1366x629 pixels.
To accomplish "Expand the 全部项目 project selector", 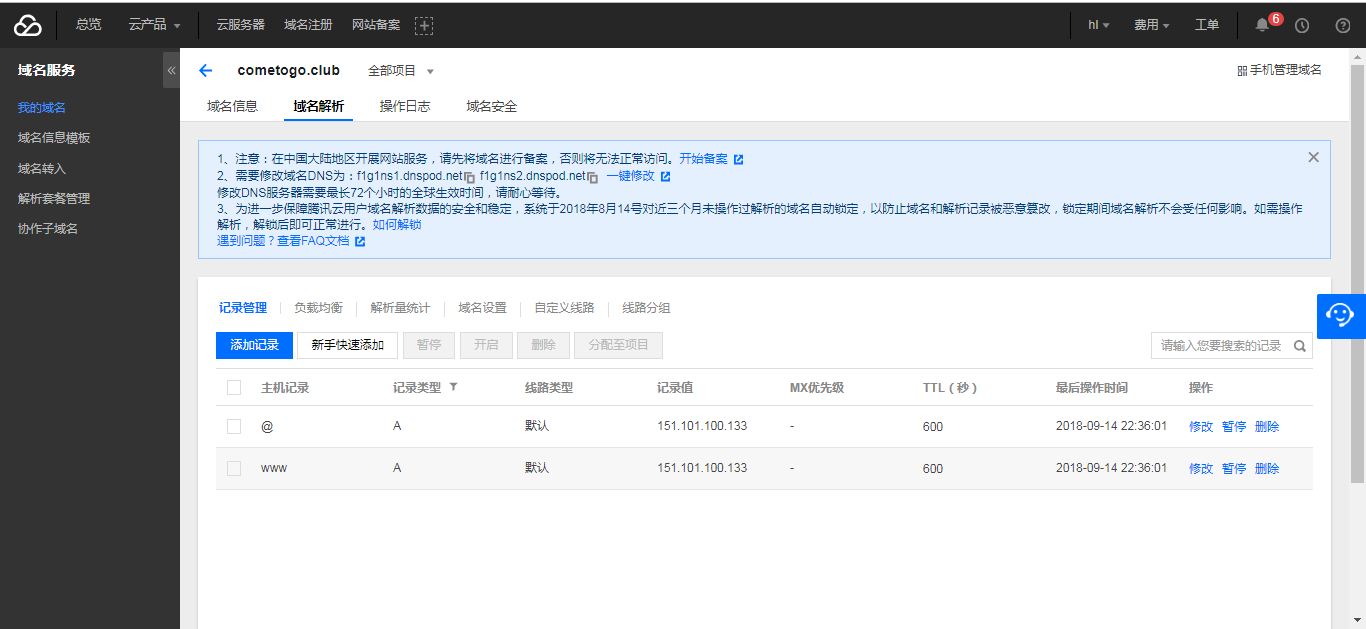I will tap(401, 71).
